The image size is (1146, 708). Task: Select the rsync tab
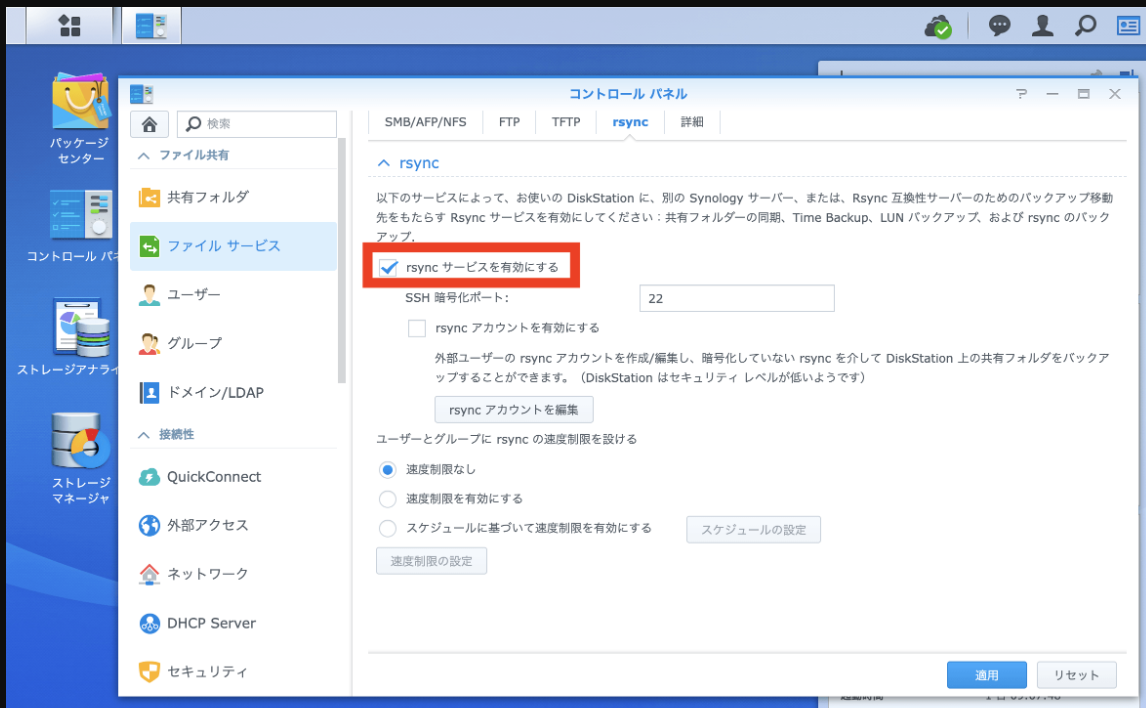point(630,122)
